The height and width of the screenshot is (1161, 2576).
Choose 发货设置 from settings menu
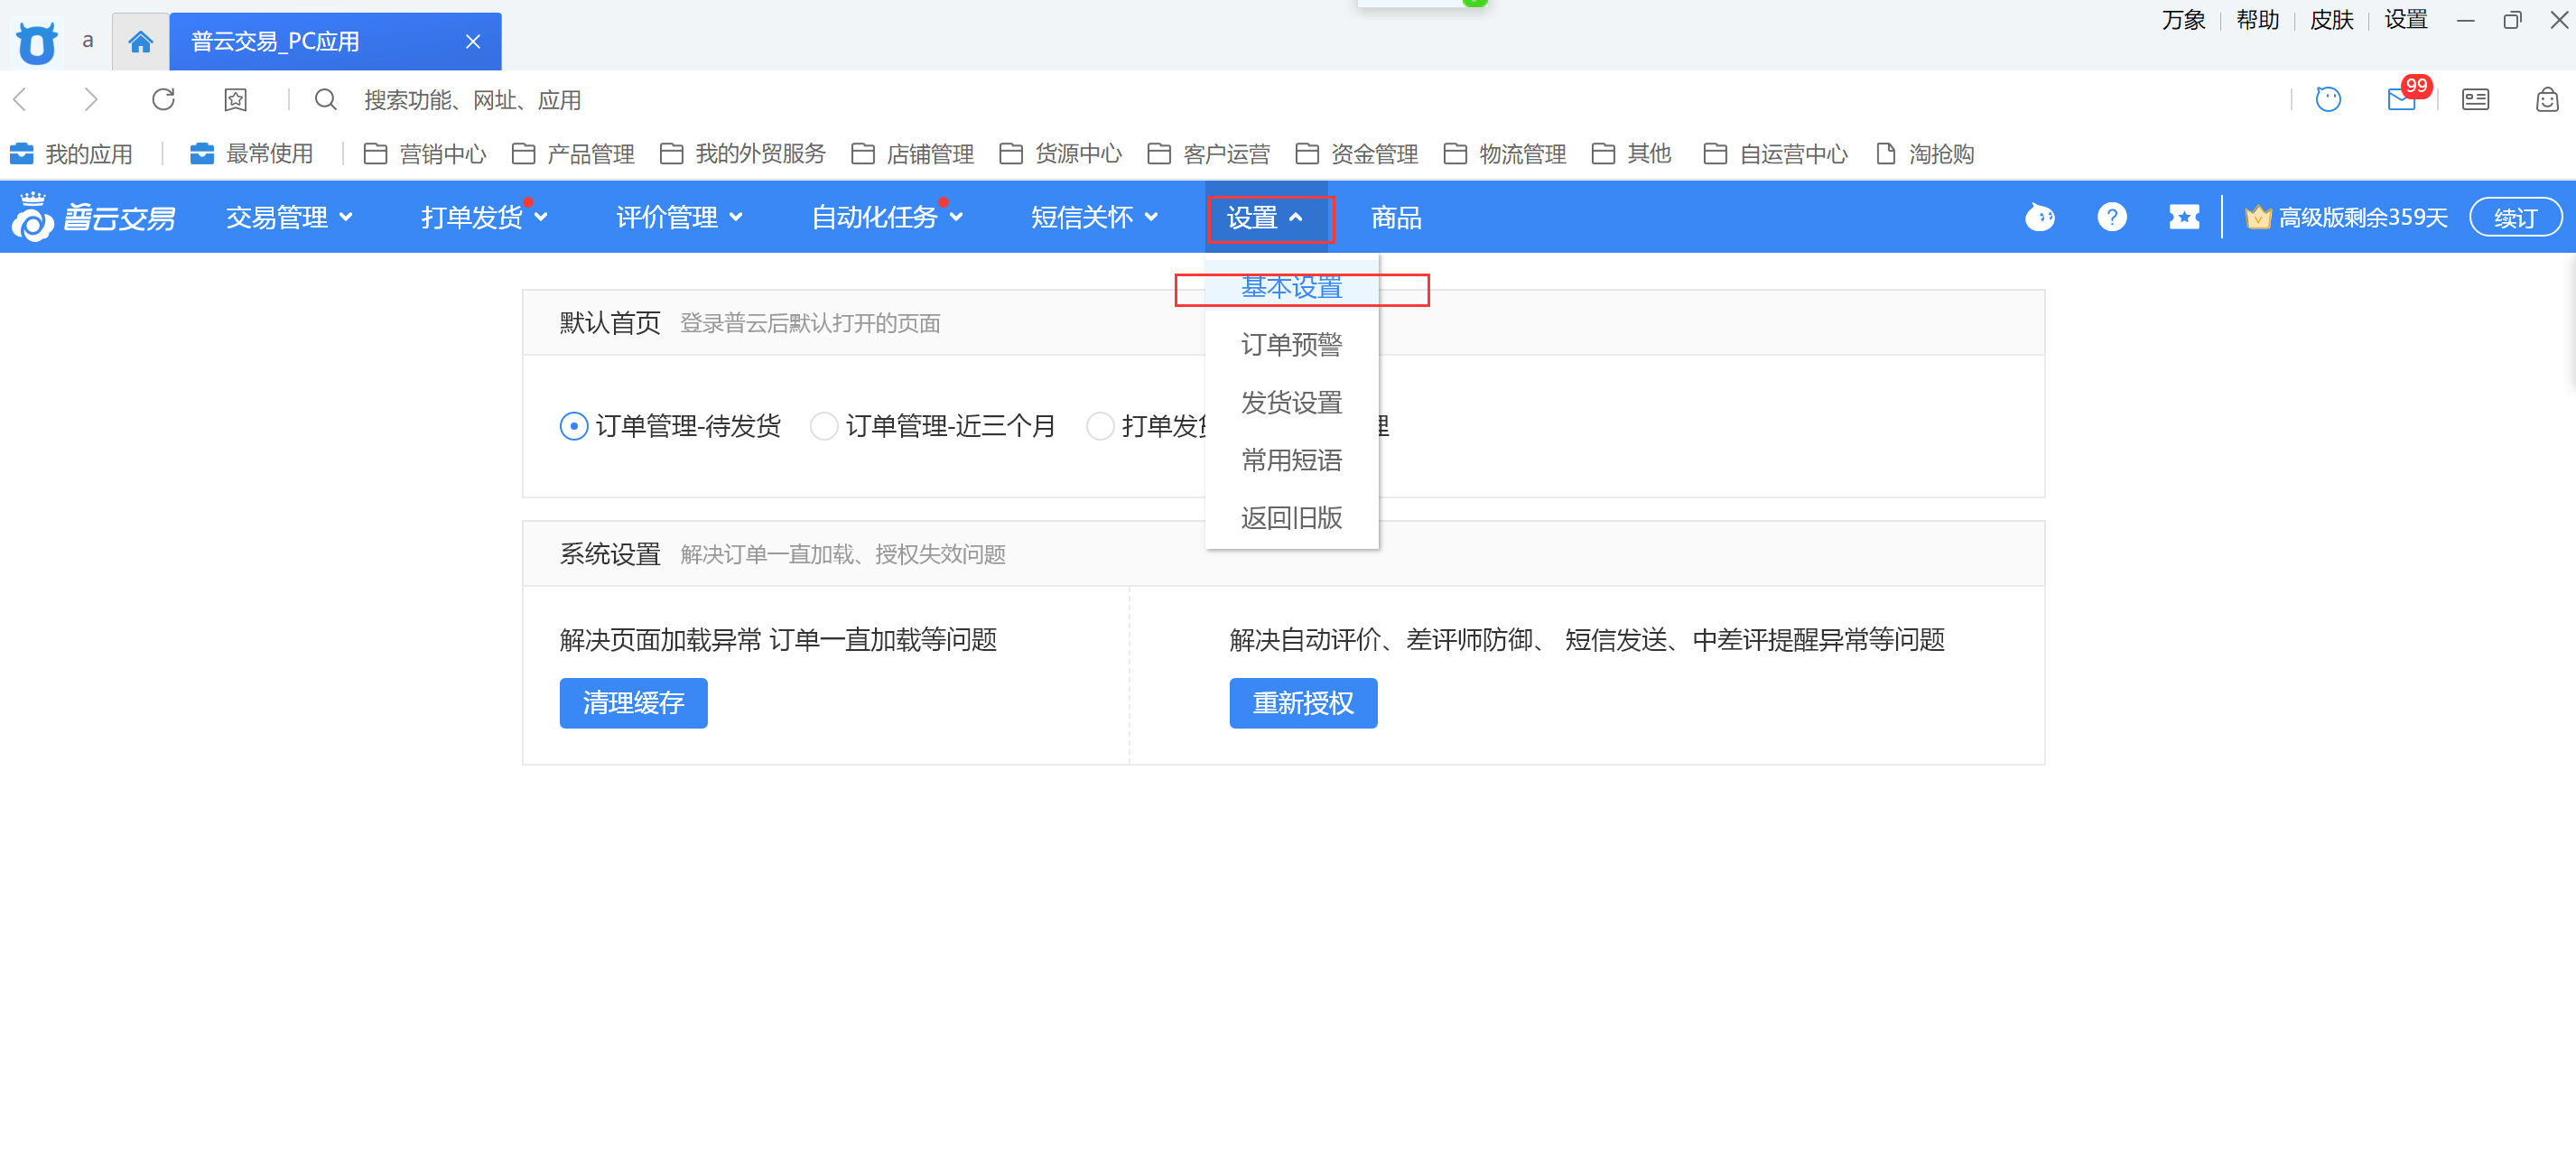coord(1291,403)
